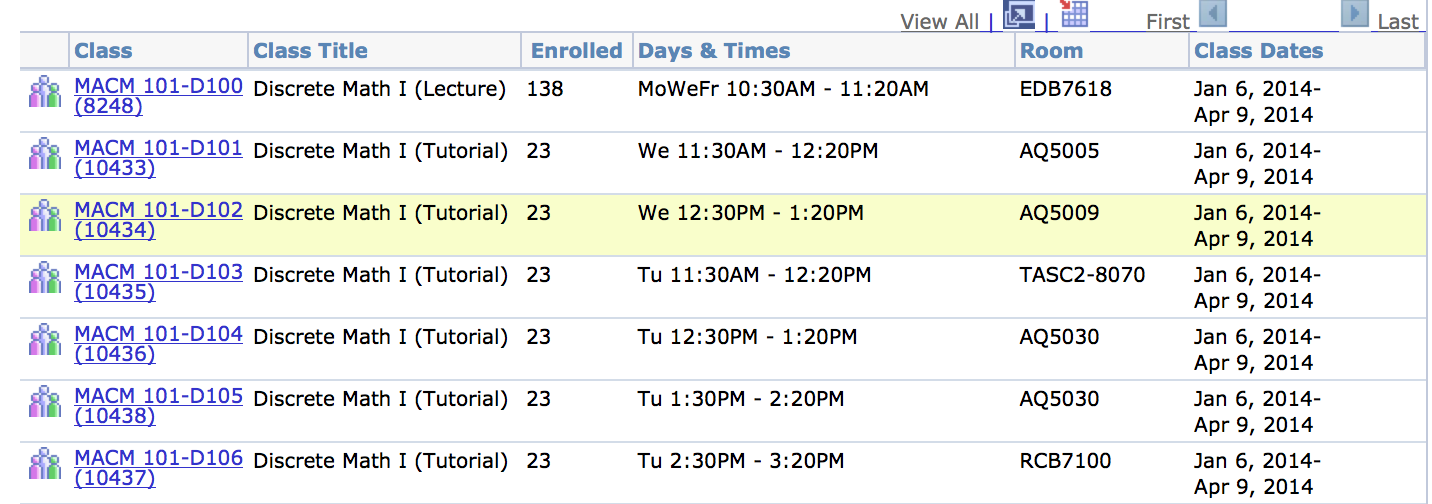The width and height of the screenshot is (1432, 504).
Task: Sort by the Enrolled column header
Action: (x=576, y=51)
